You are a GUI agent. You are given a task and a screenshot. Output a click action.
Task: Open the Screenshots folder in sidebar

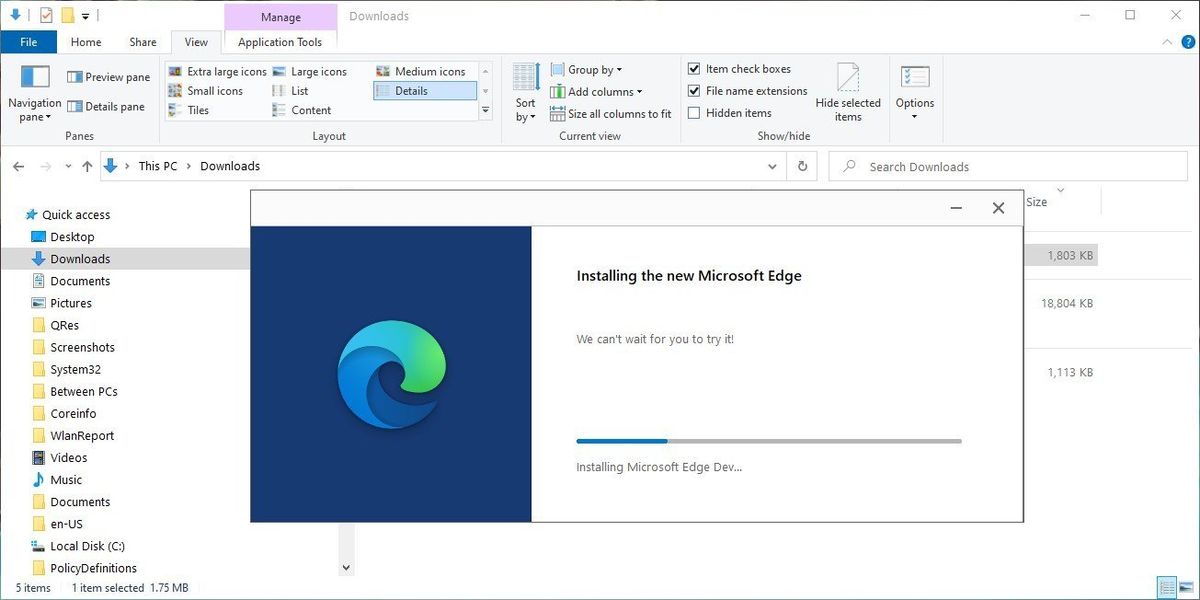(x=82, y=347)
